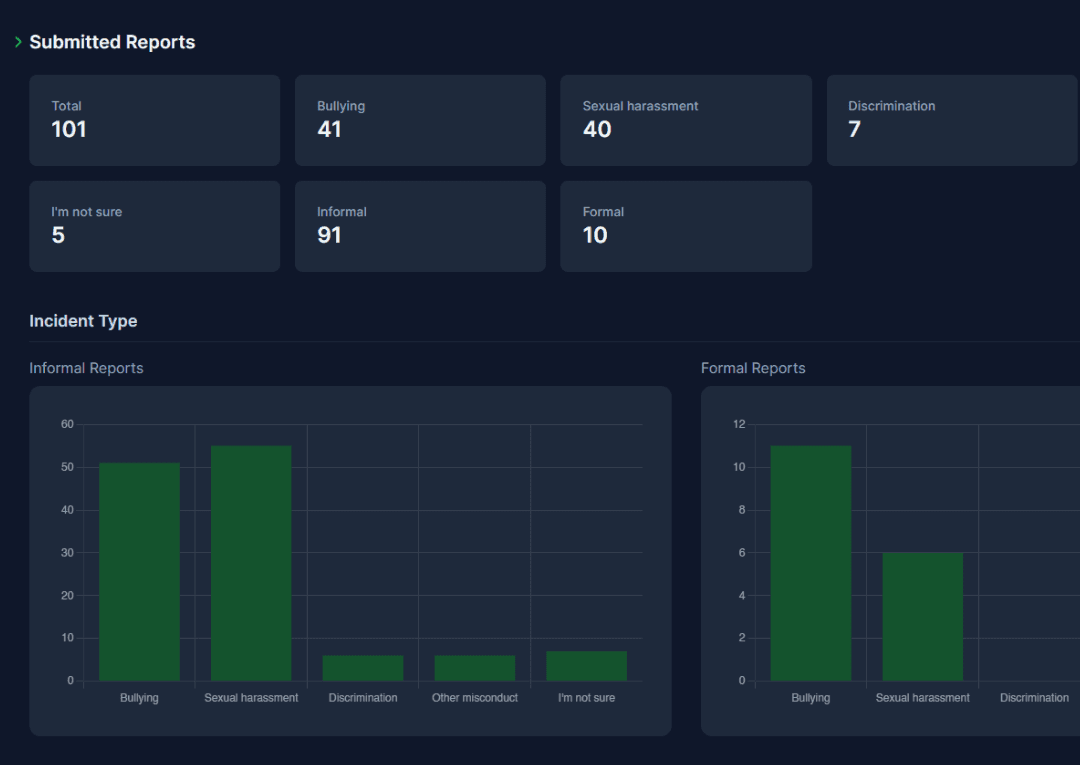1080x765 pixels.
Task: Click the Formal Reports chart title
Action: (753, 368)
